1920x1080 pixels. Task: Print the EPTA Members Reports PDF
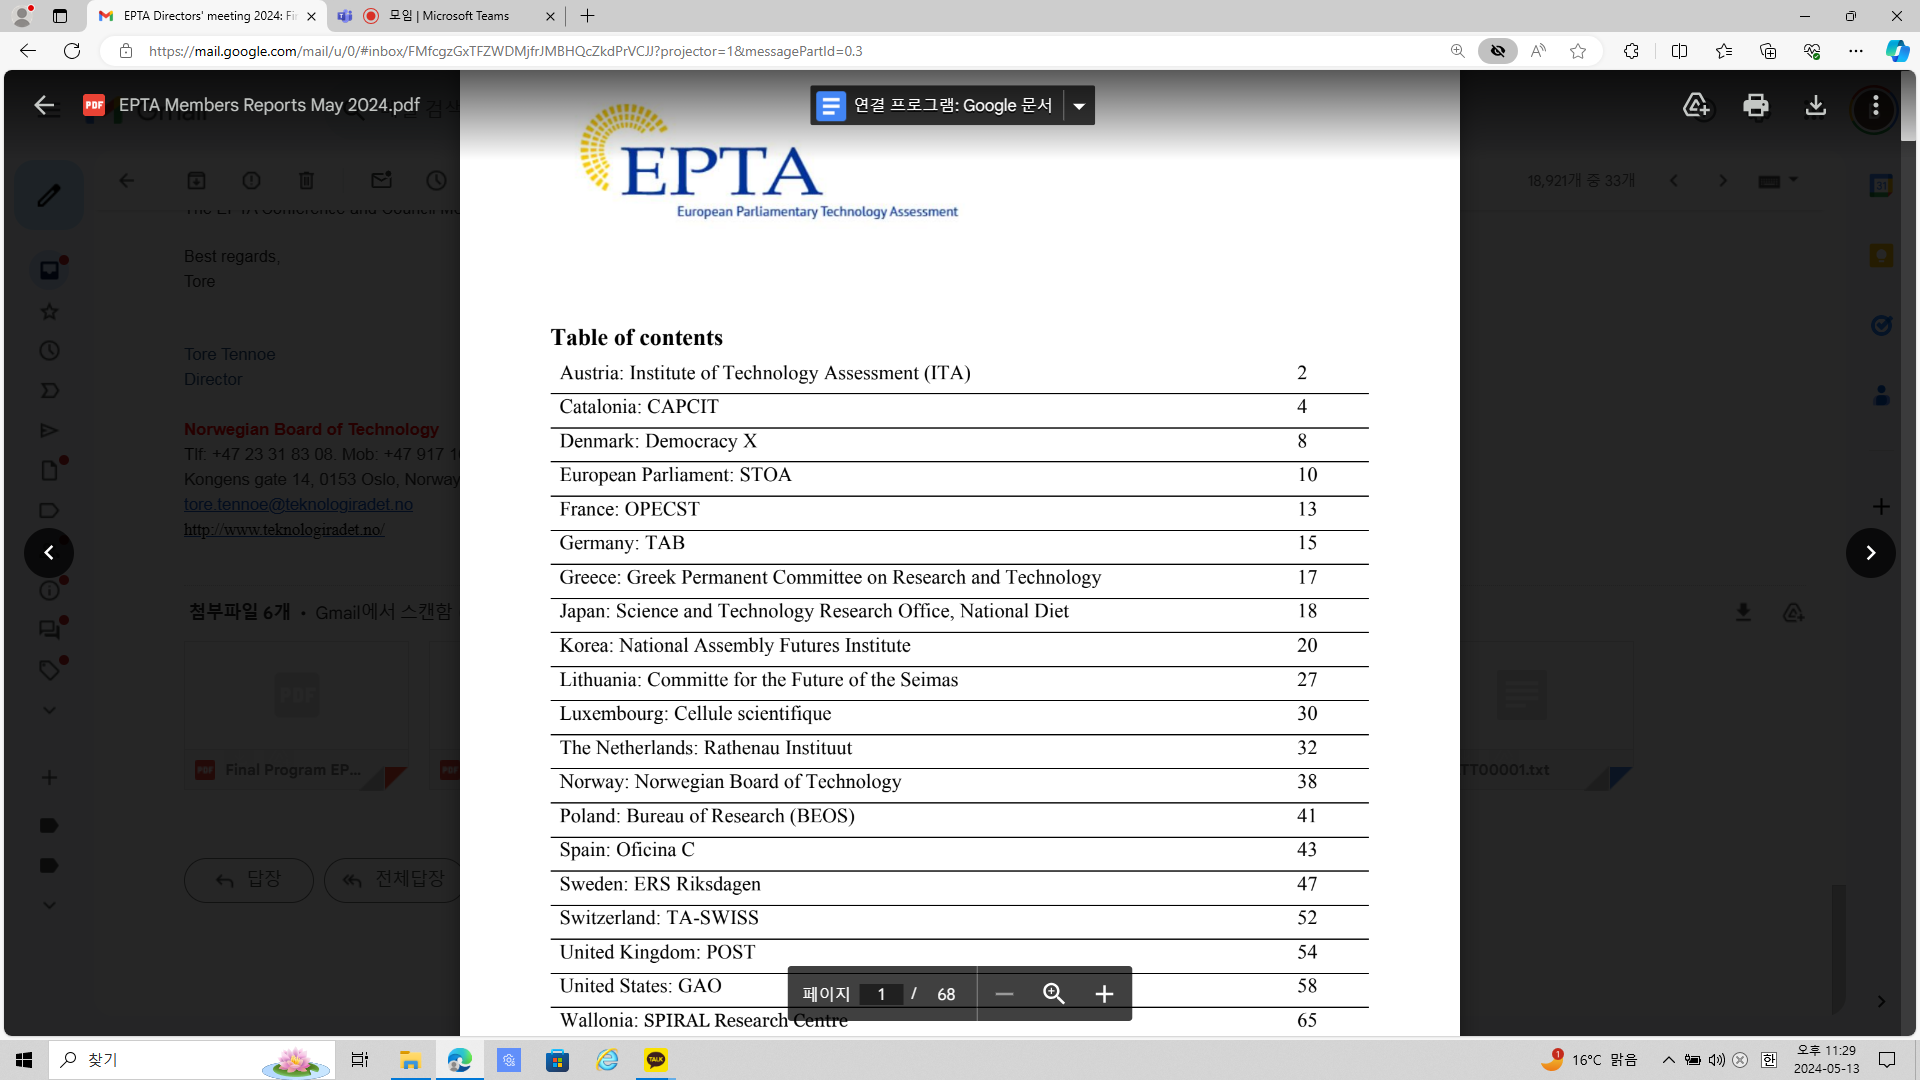1756,105
